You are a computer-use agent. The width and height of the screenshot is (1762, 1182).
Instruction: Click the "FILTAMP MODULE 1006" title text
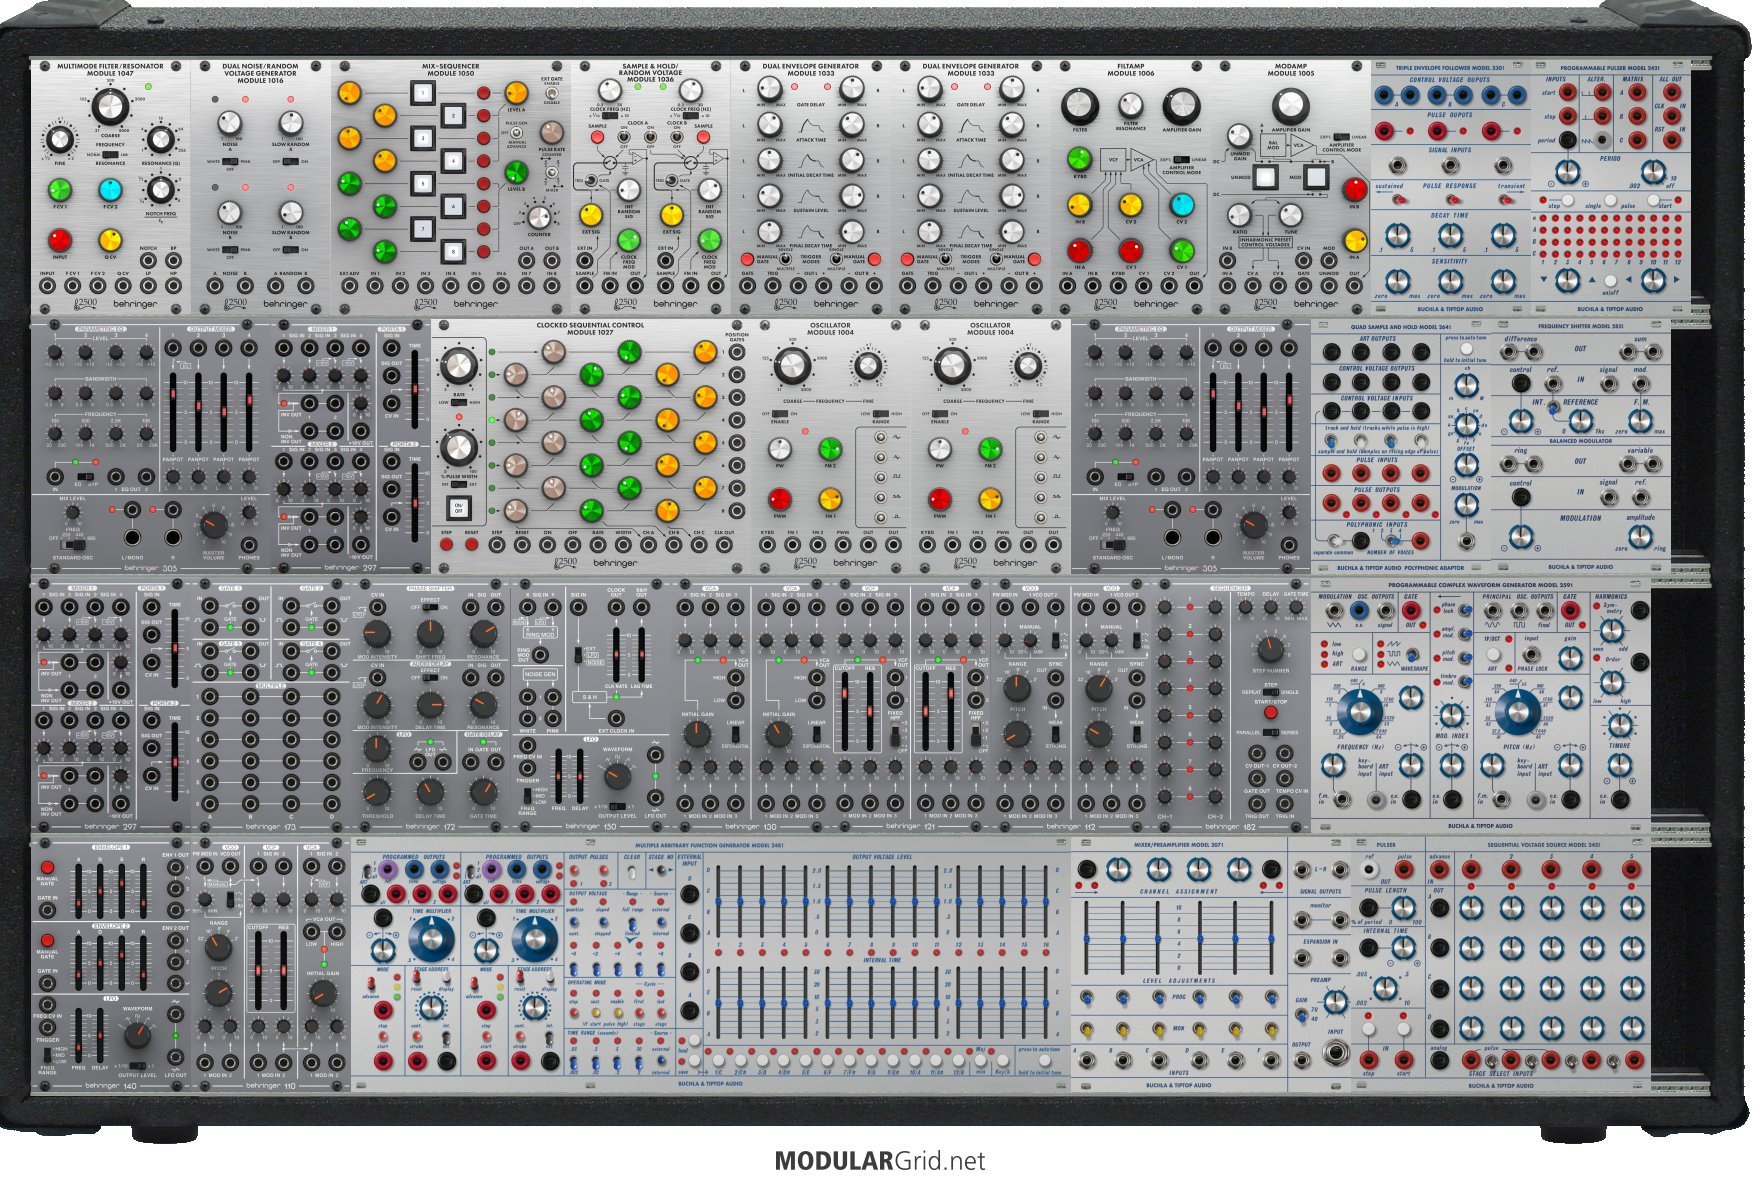[x=1131, y=69]
